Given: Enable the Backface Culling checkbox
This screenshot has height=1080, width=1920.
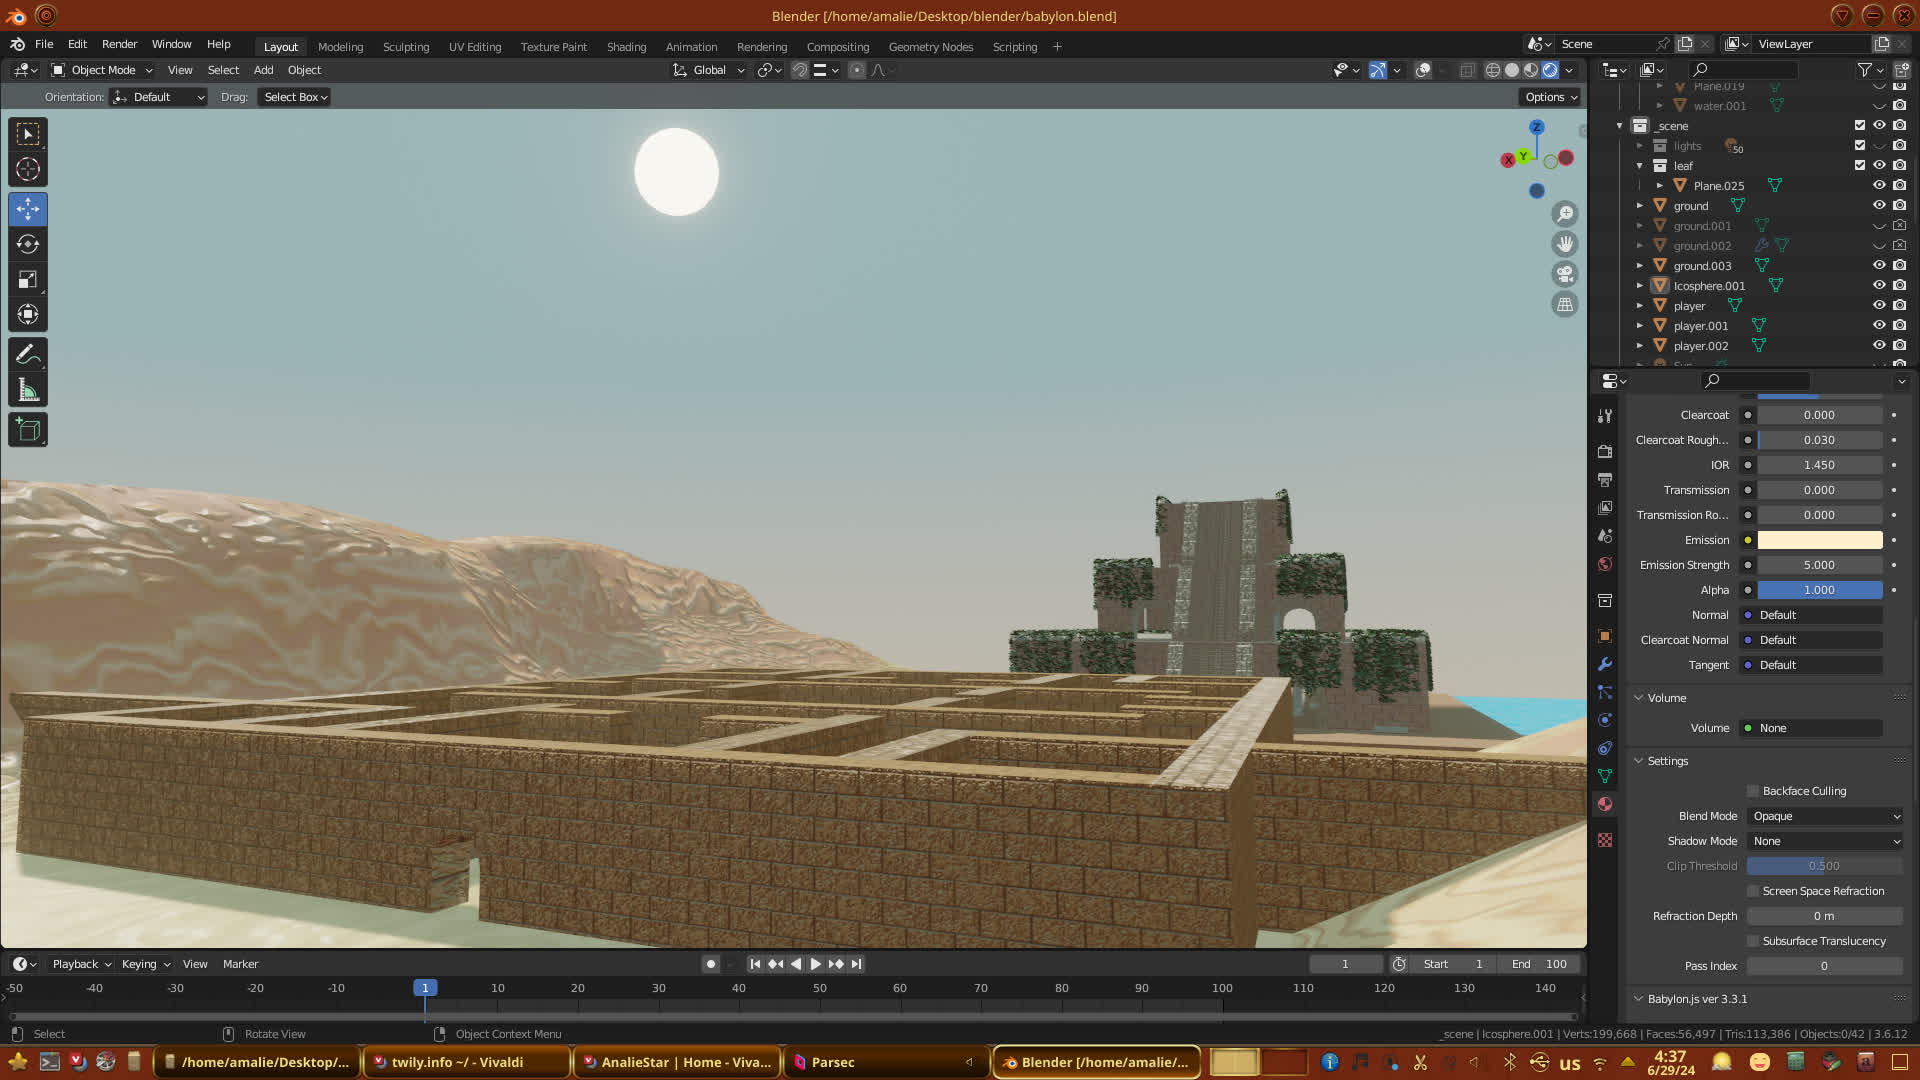Looking at the screenshot, I should (1753, 791).
